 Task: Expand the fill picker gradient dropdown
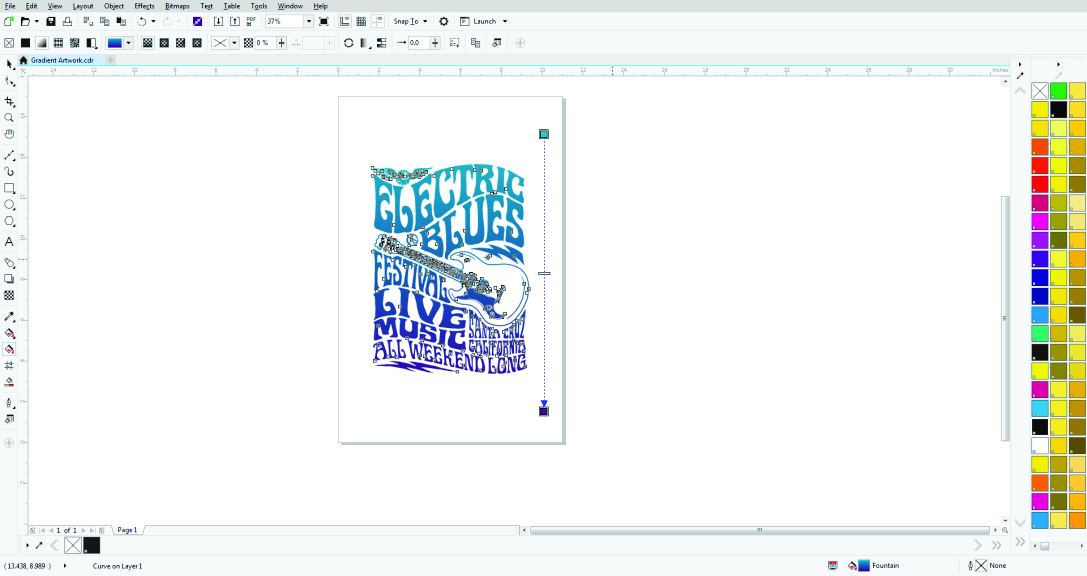[x=128, y=43]
